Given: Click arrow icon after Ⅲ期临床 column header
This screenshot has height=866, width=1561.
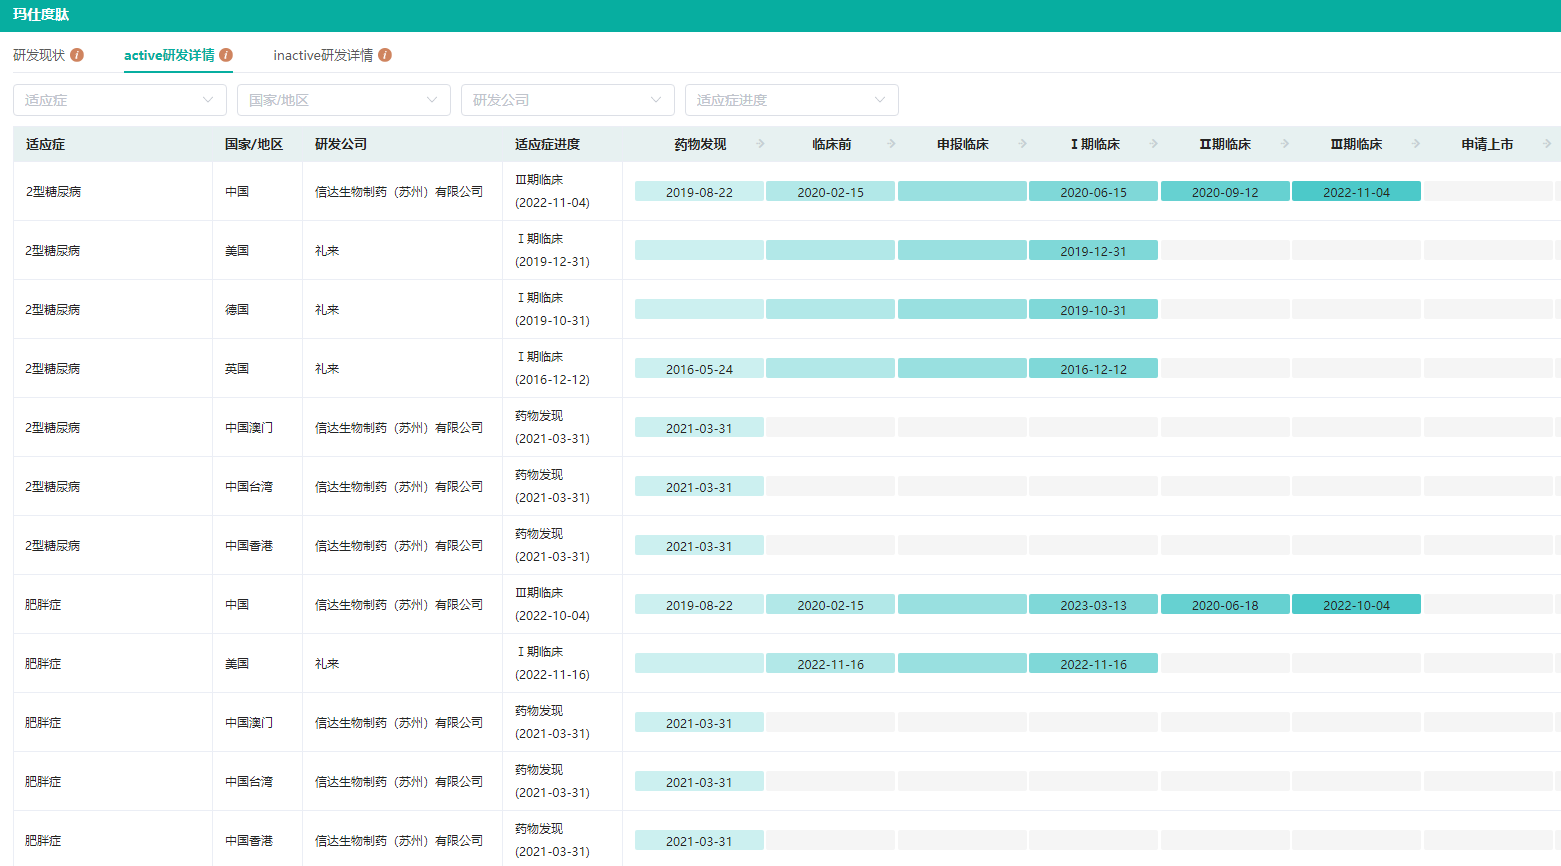Looking at the screenshot, I should click(x=1416, y=144).
